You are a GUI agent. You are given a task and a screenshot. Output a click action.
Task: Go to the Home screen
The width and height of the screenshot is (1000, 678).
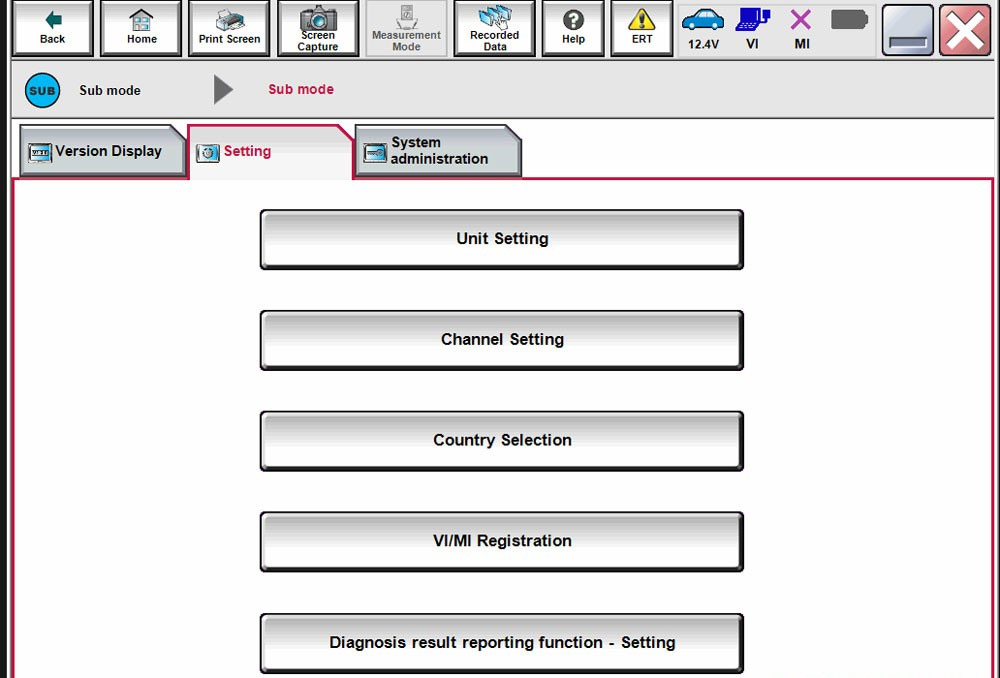pos(140,27)
